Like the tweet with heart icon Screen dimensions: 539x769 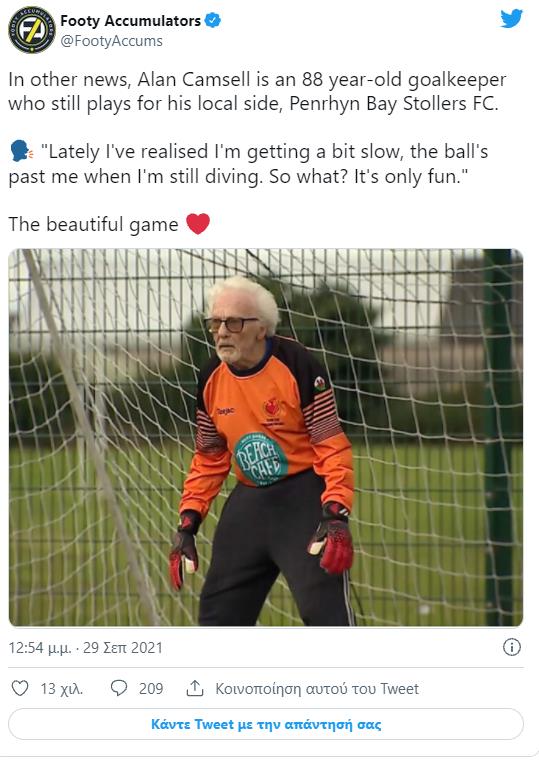coord(20,688)
